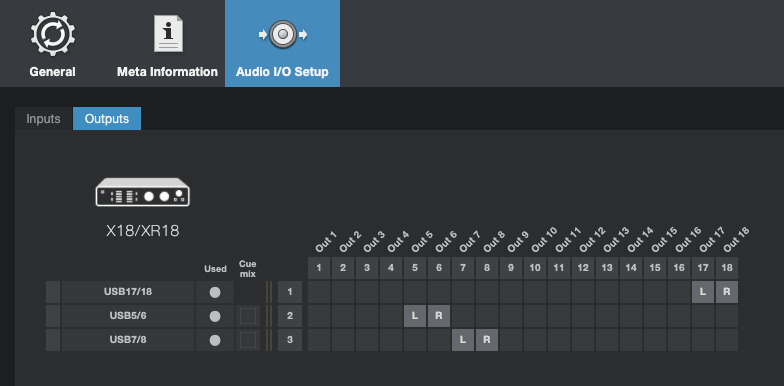Open the General settings gear icon
This screenshot has width=784, height=386.
point(52,34)
